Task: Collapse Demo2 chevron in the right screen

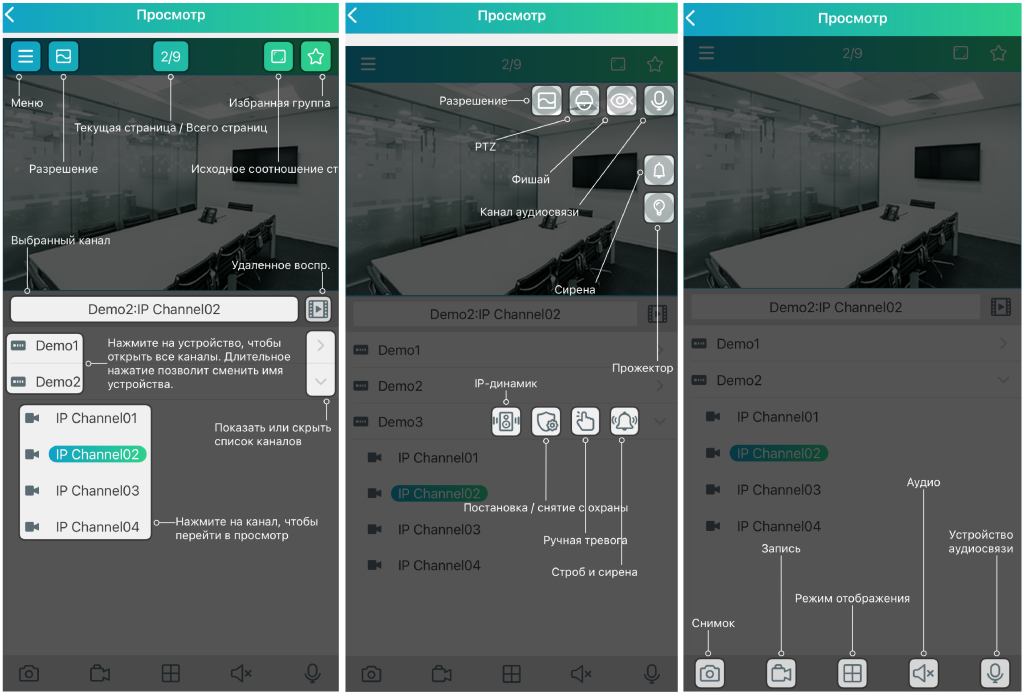Action: [1003, 380]
